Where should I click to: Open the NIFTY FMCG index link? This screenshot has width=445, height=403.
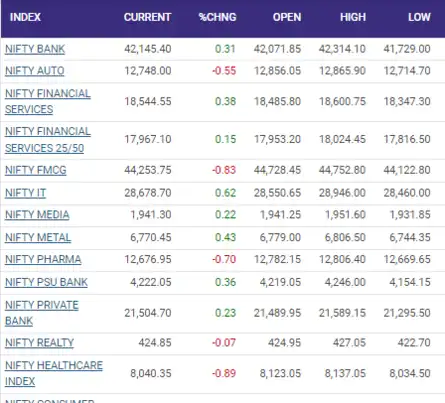36,170
